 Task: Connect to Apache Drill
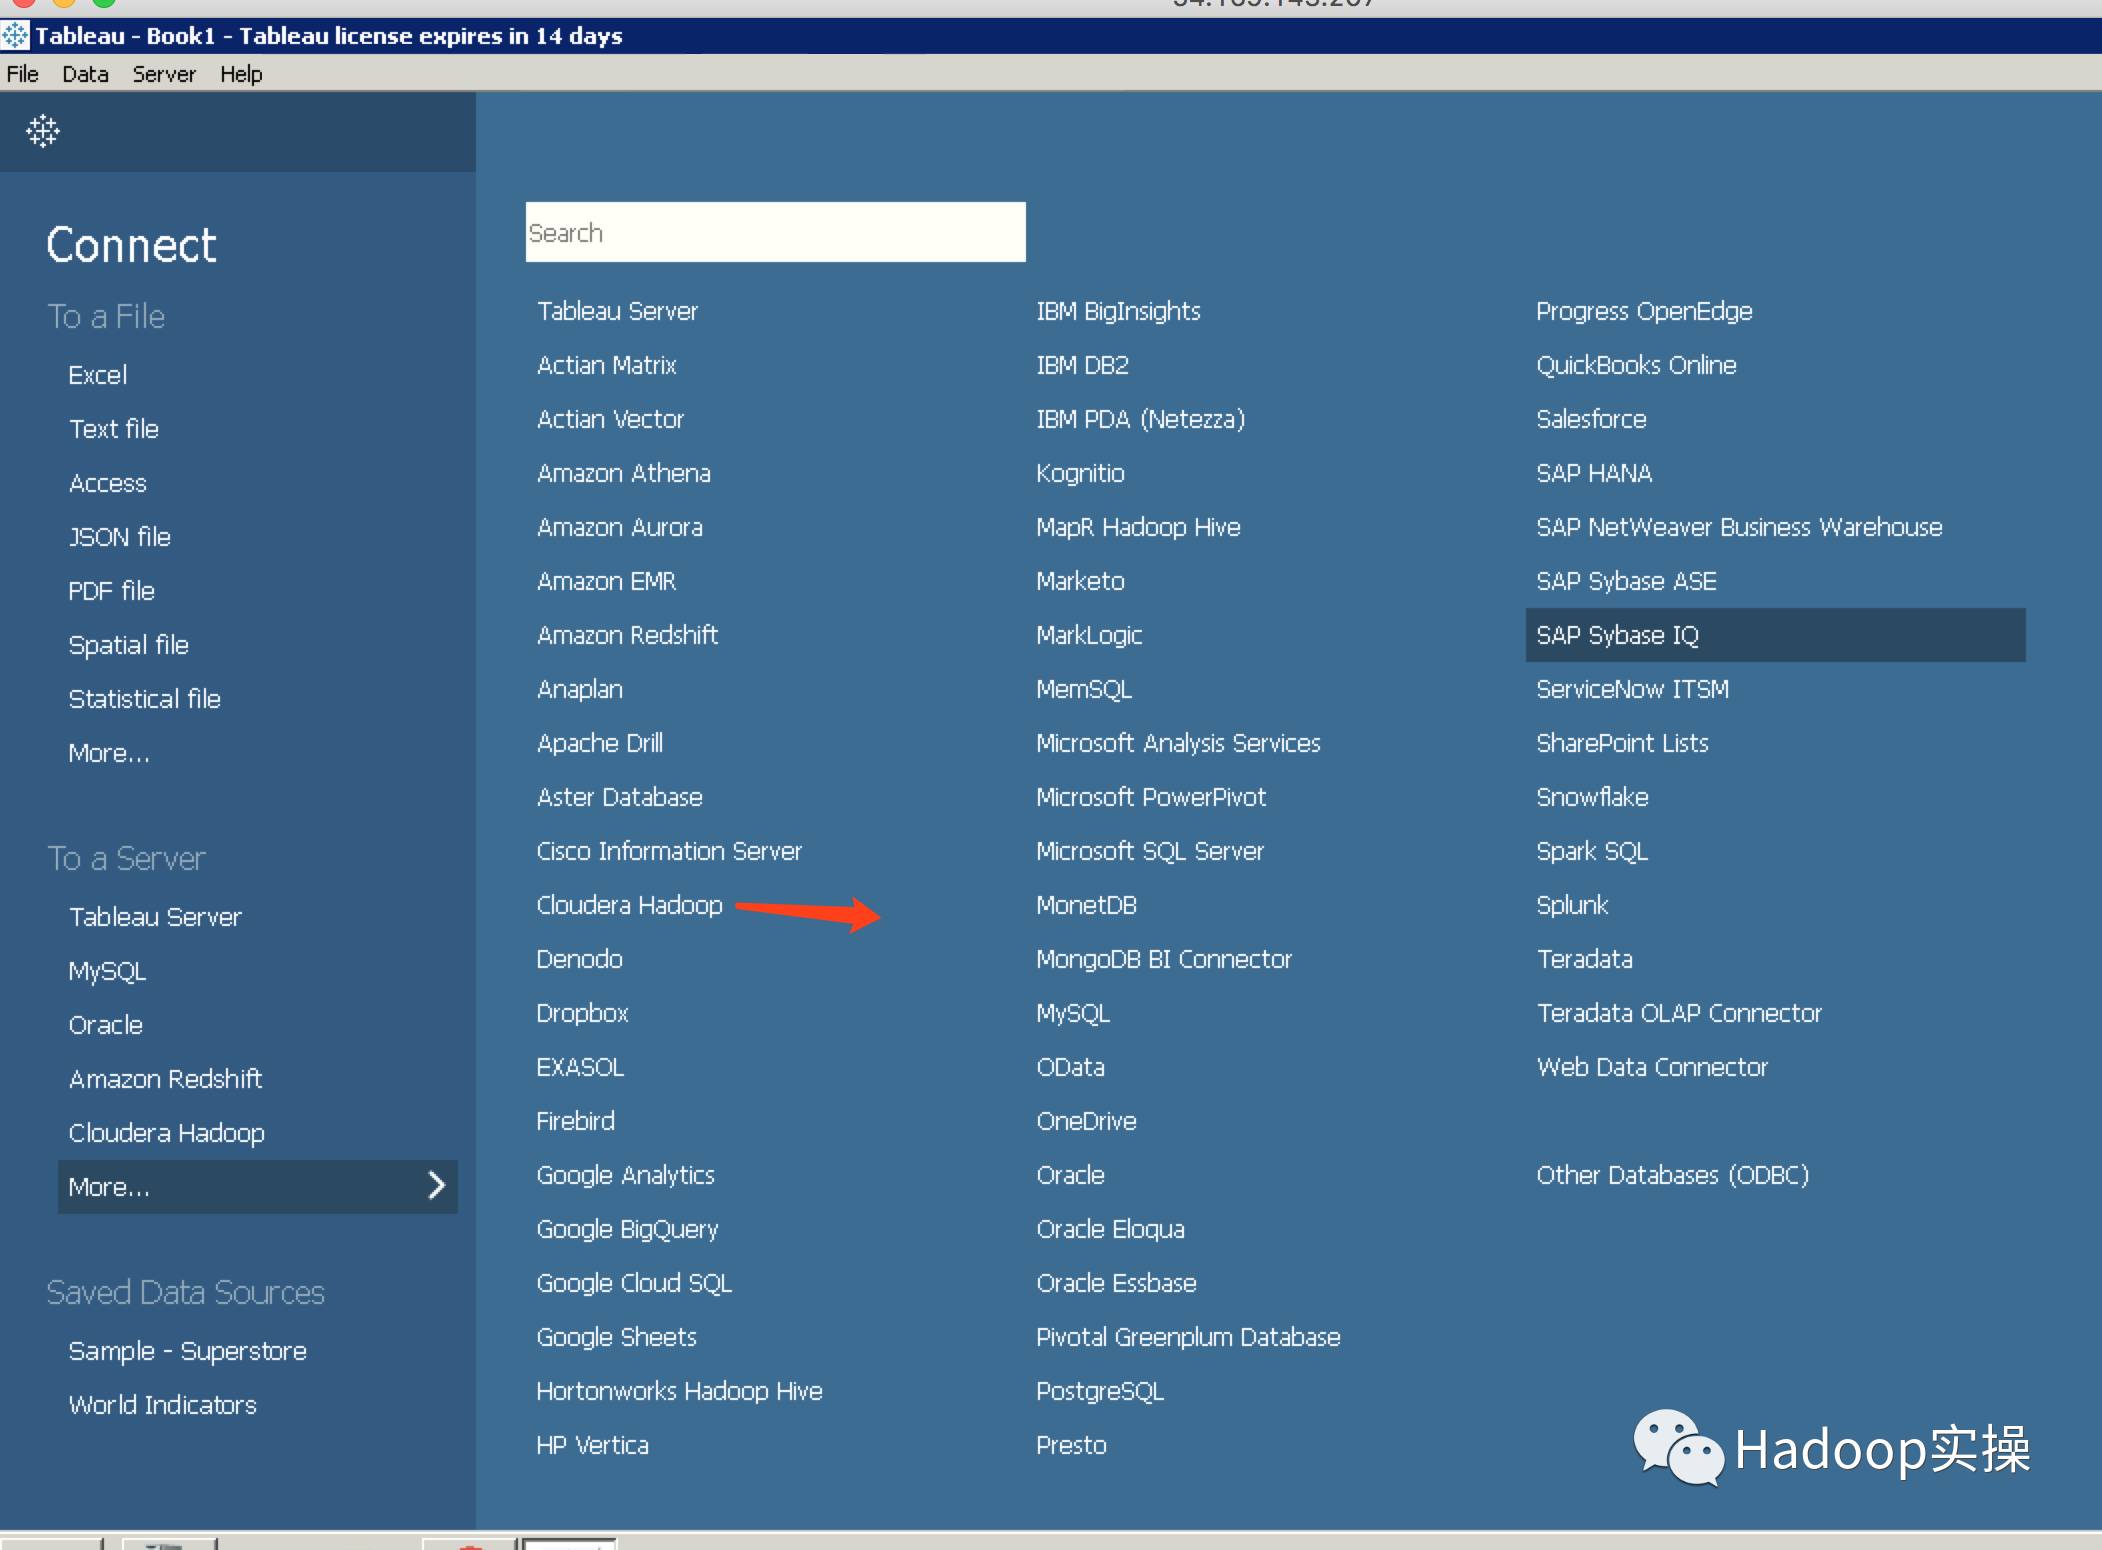[x=600, y=743]
